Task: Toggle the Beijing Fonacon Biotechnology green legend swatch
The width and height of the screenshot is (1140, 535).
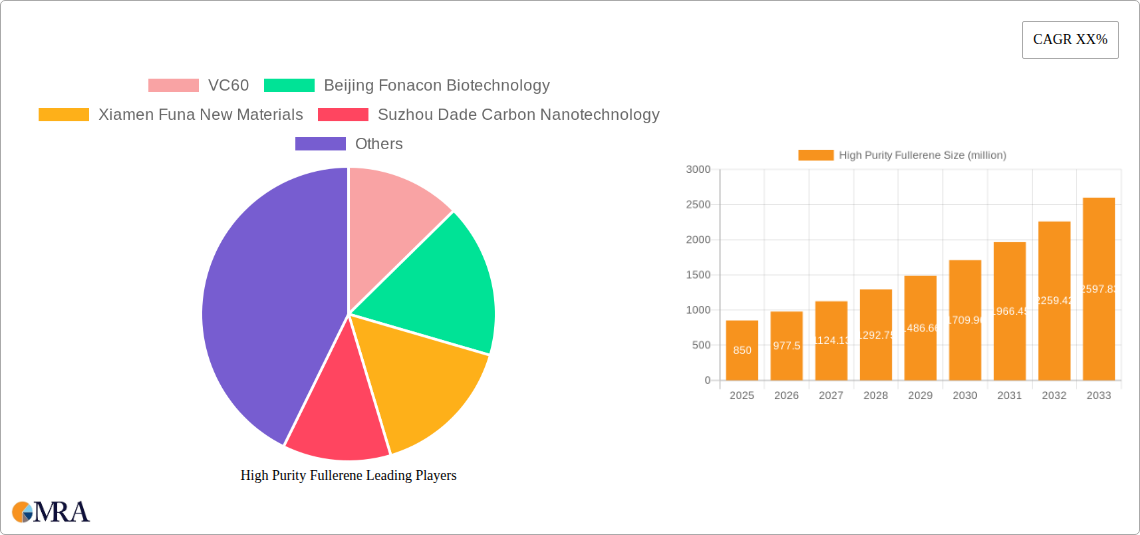Action: point(289,86)
